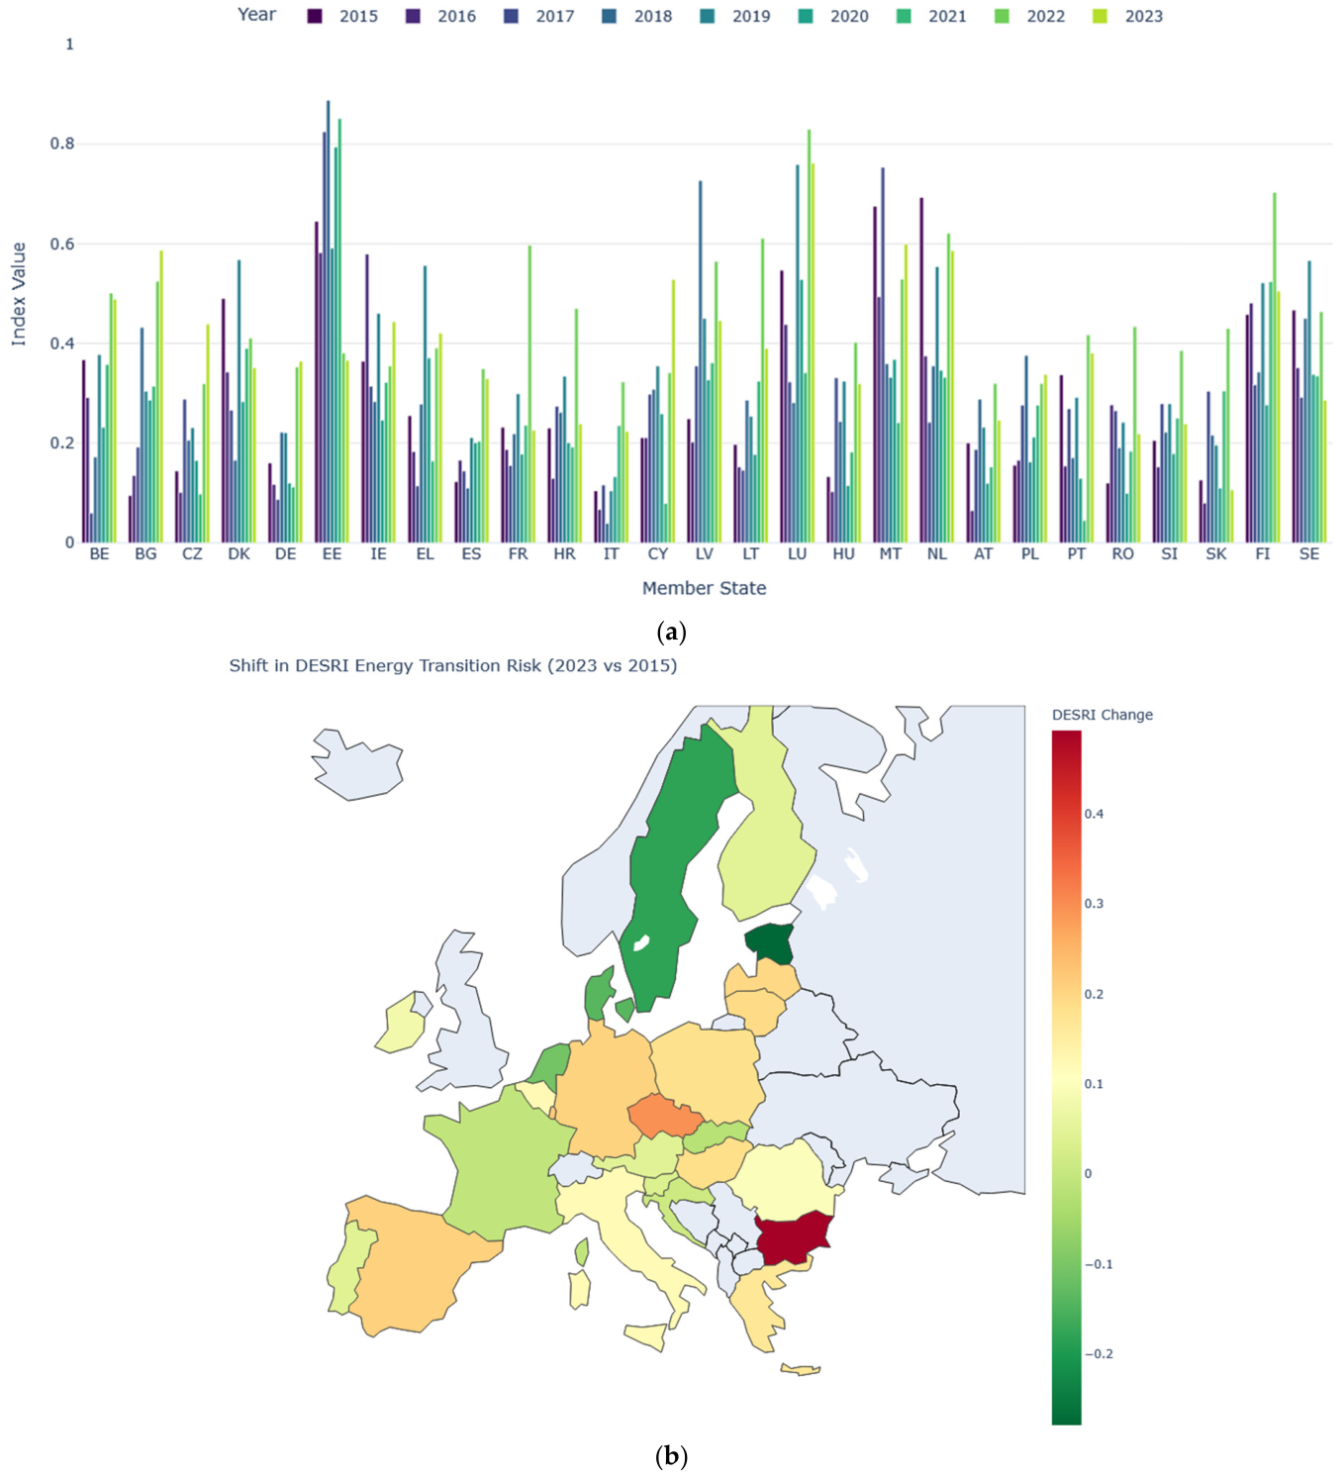The width and height of the screenshot is (1341, 1476).
Task: Click the 0.8 tick on the bar chart y-axis
Action: (x=63, y=144)
